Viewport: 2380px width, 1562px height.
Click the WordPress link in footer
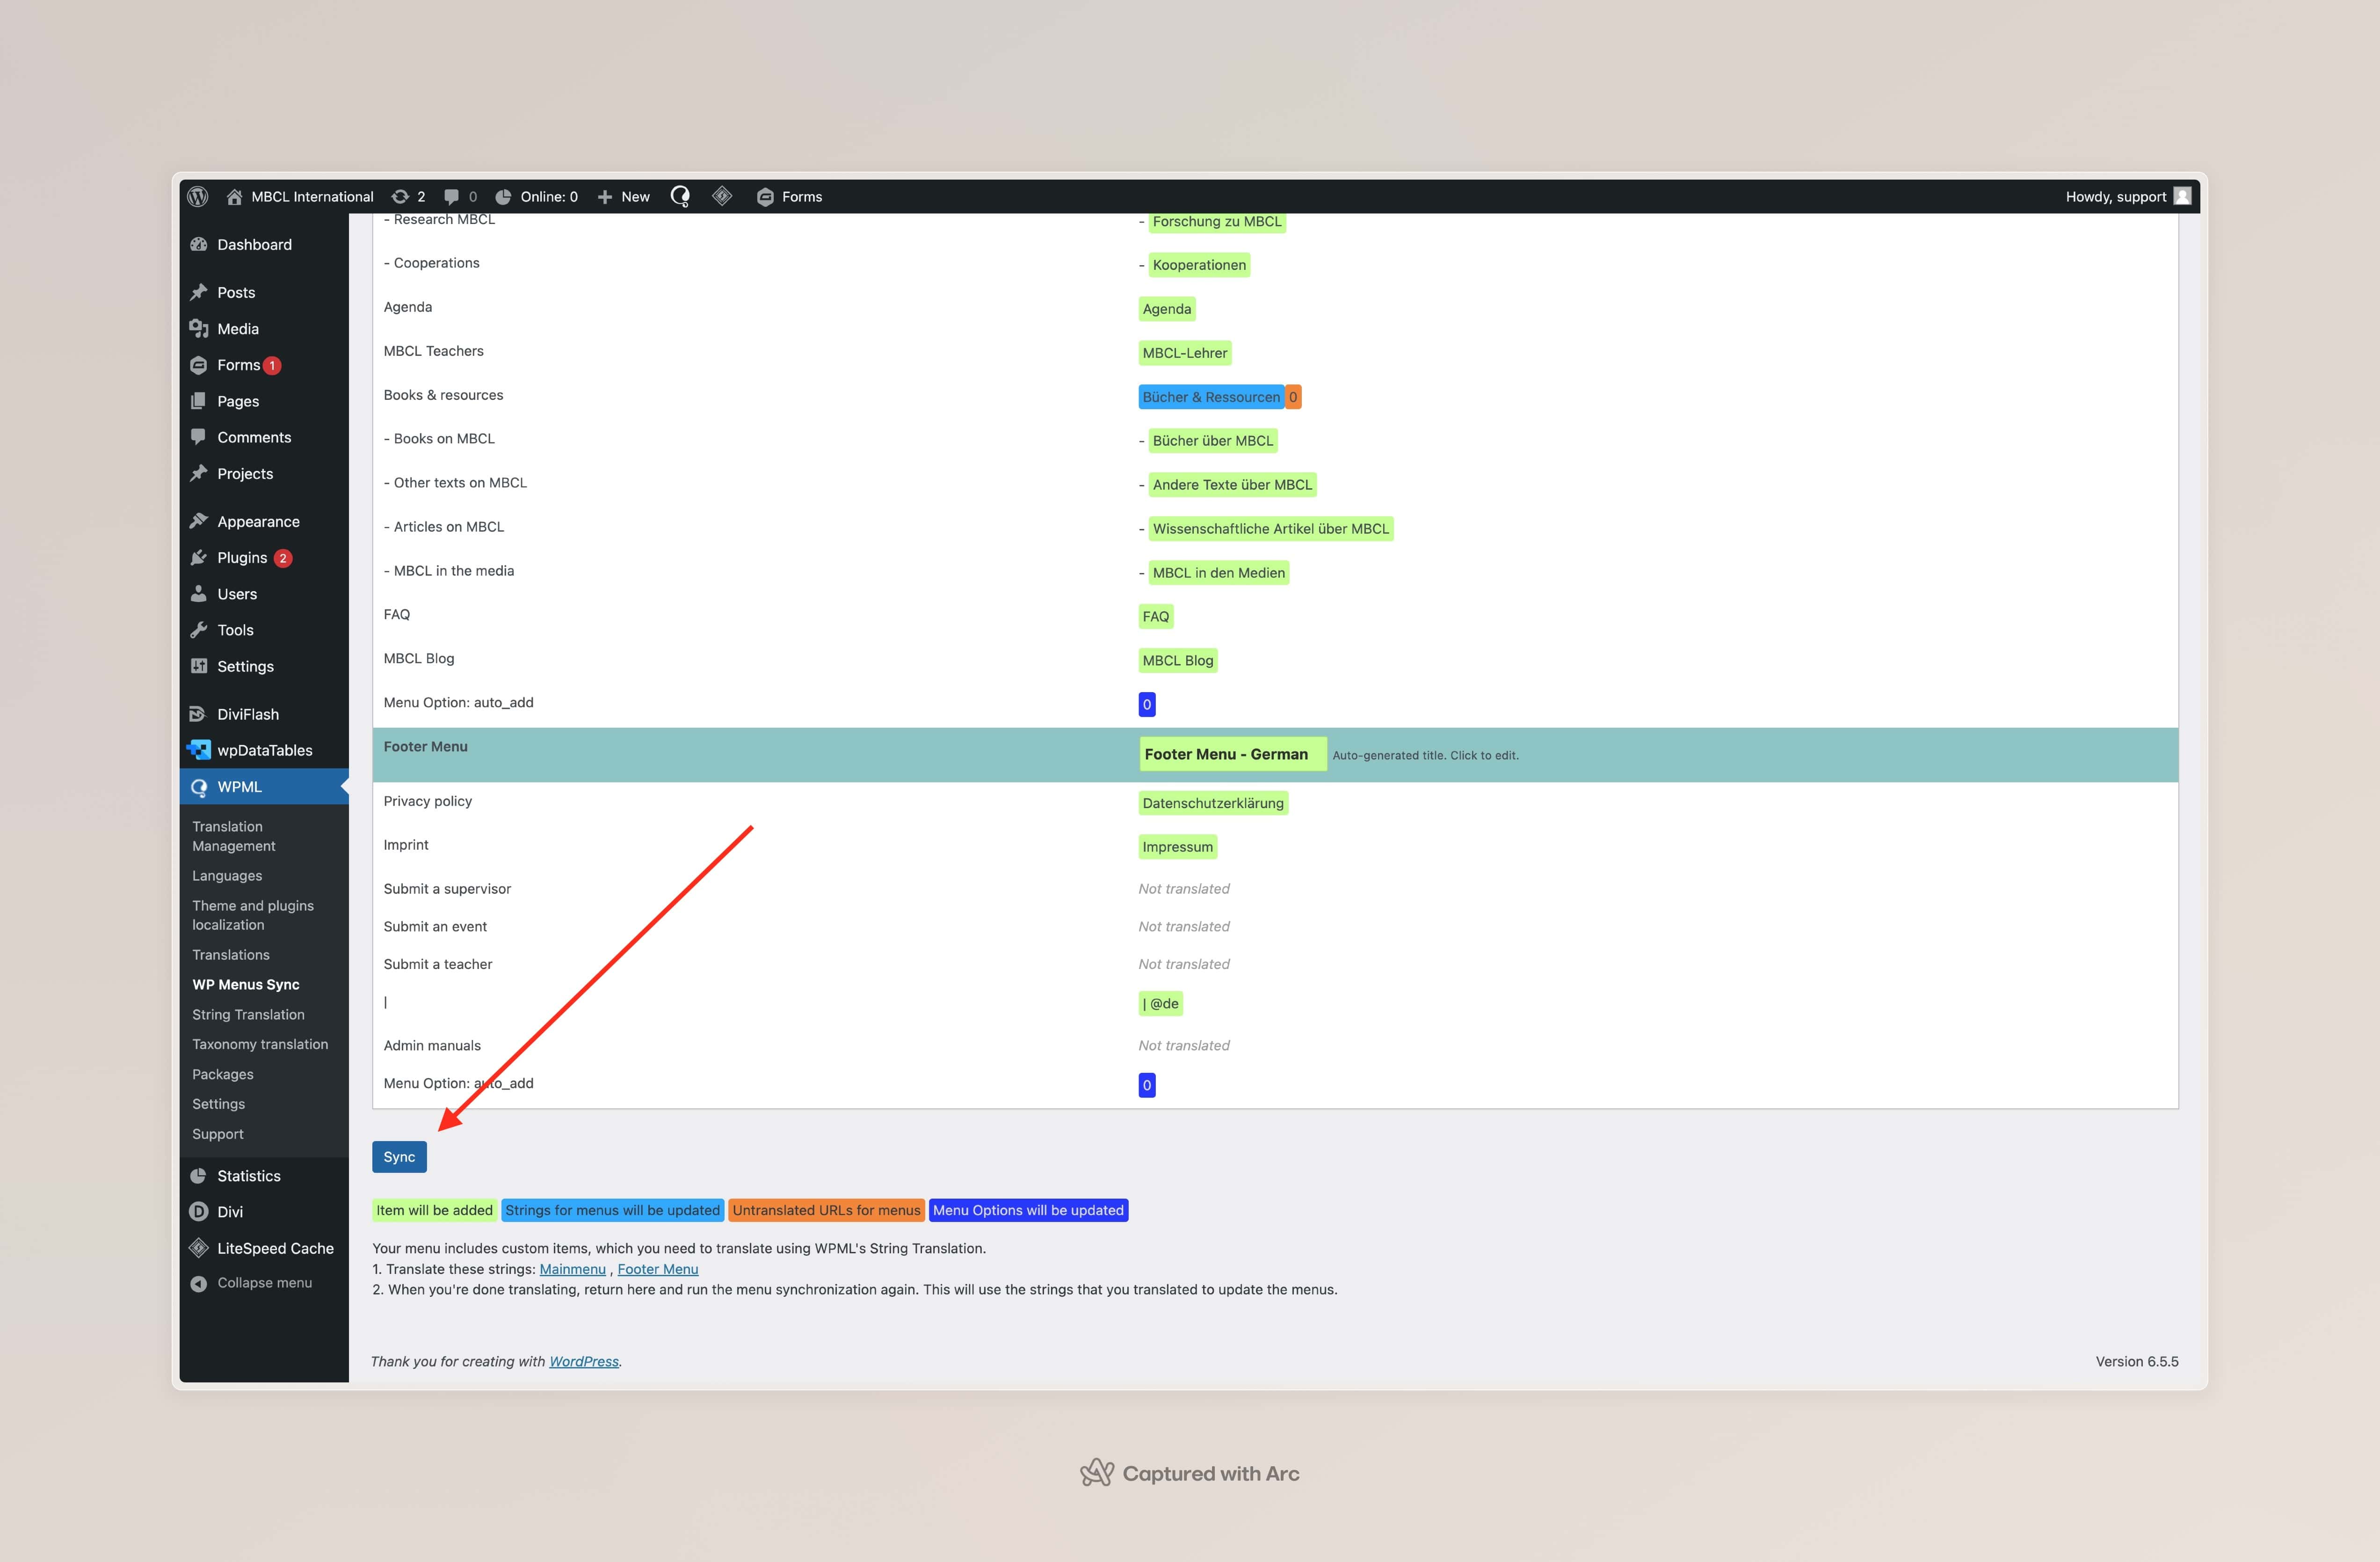[x=584, y=1361]
